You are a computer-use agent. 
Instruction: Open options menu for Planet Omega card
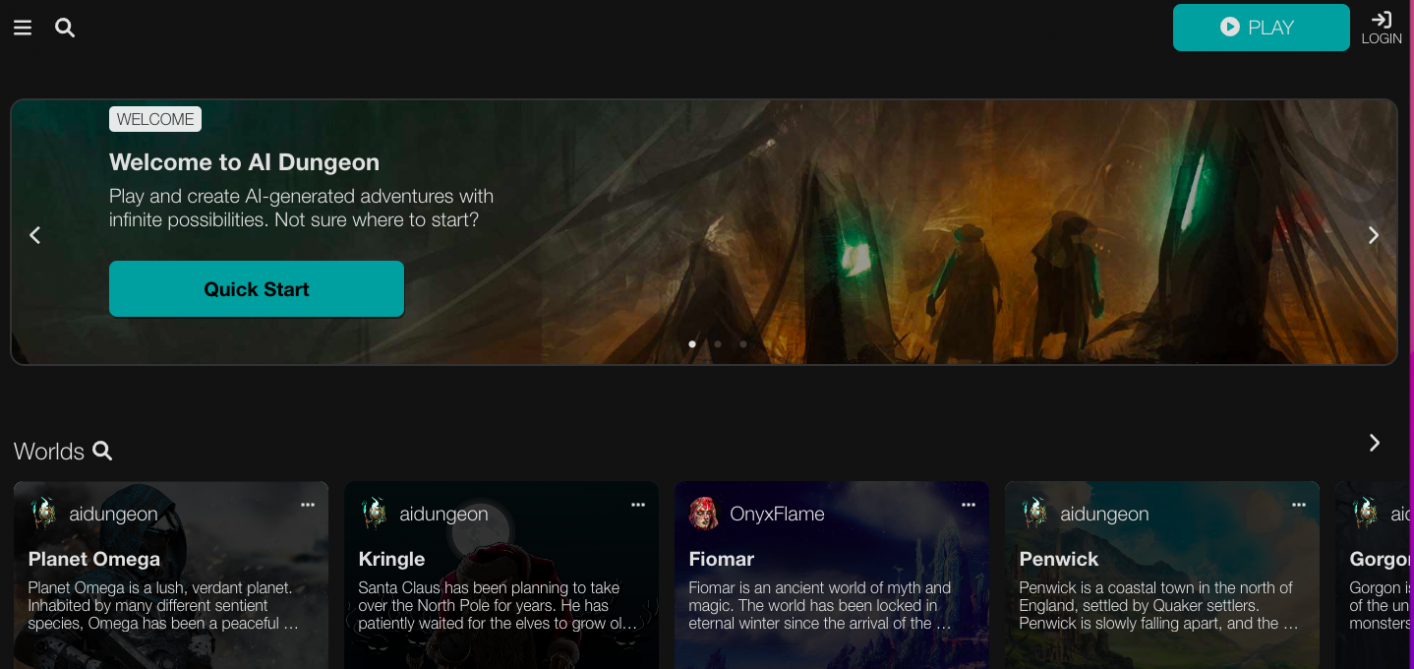(308, 505)
